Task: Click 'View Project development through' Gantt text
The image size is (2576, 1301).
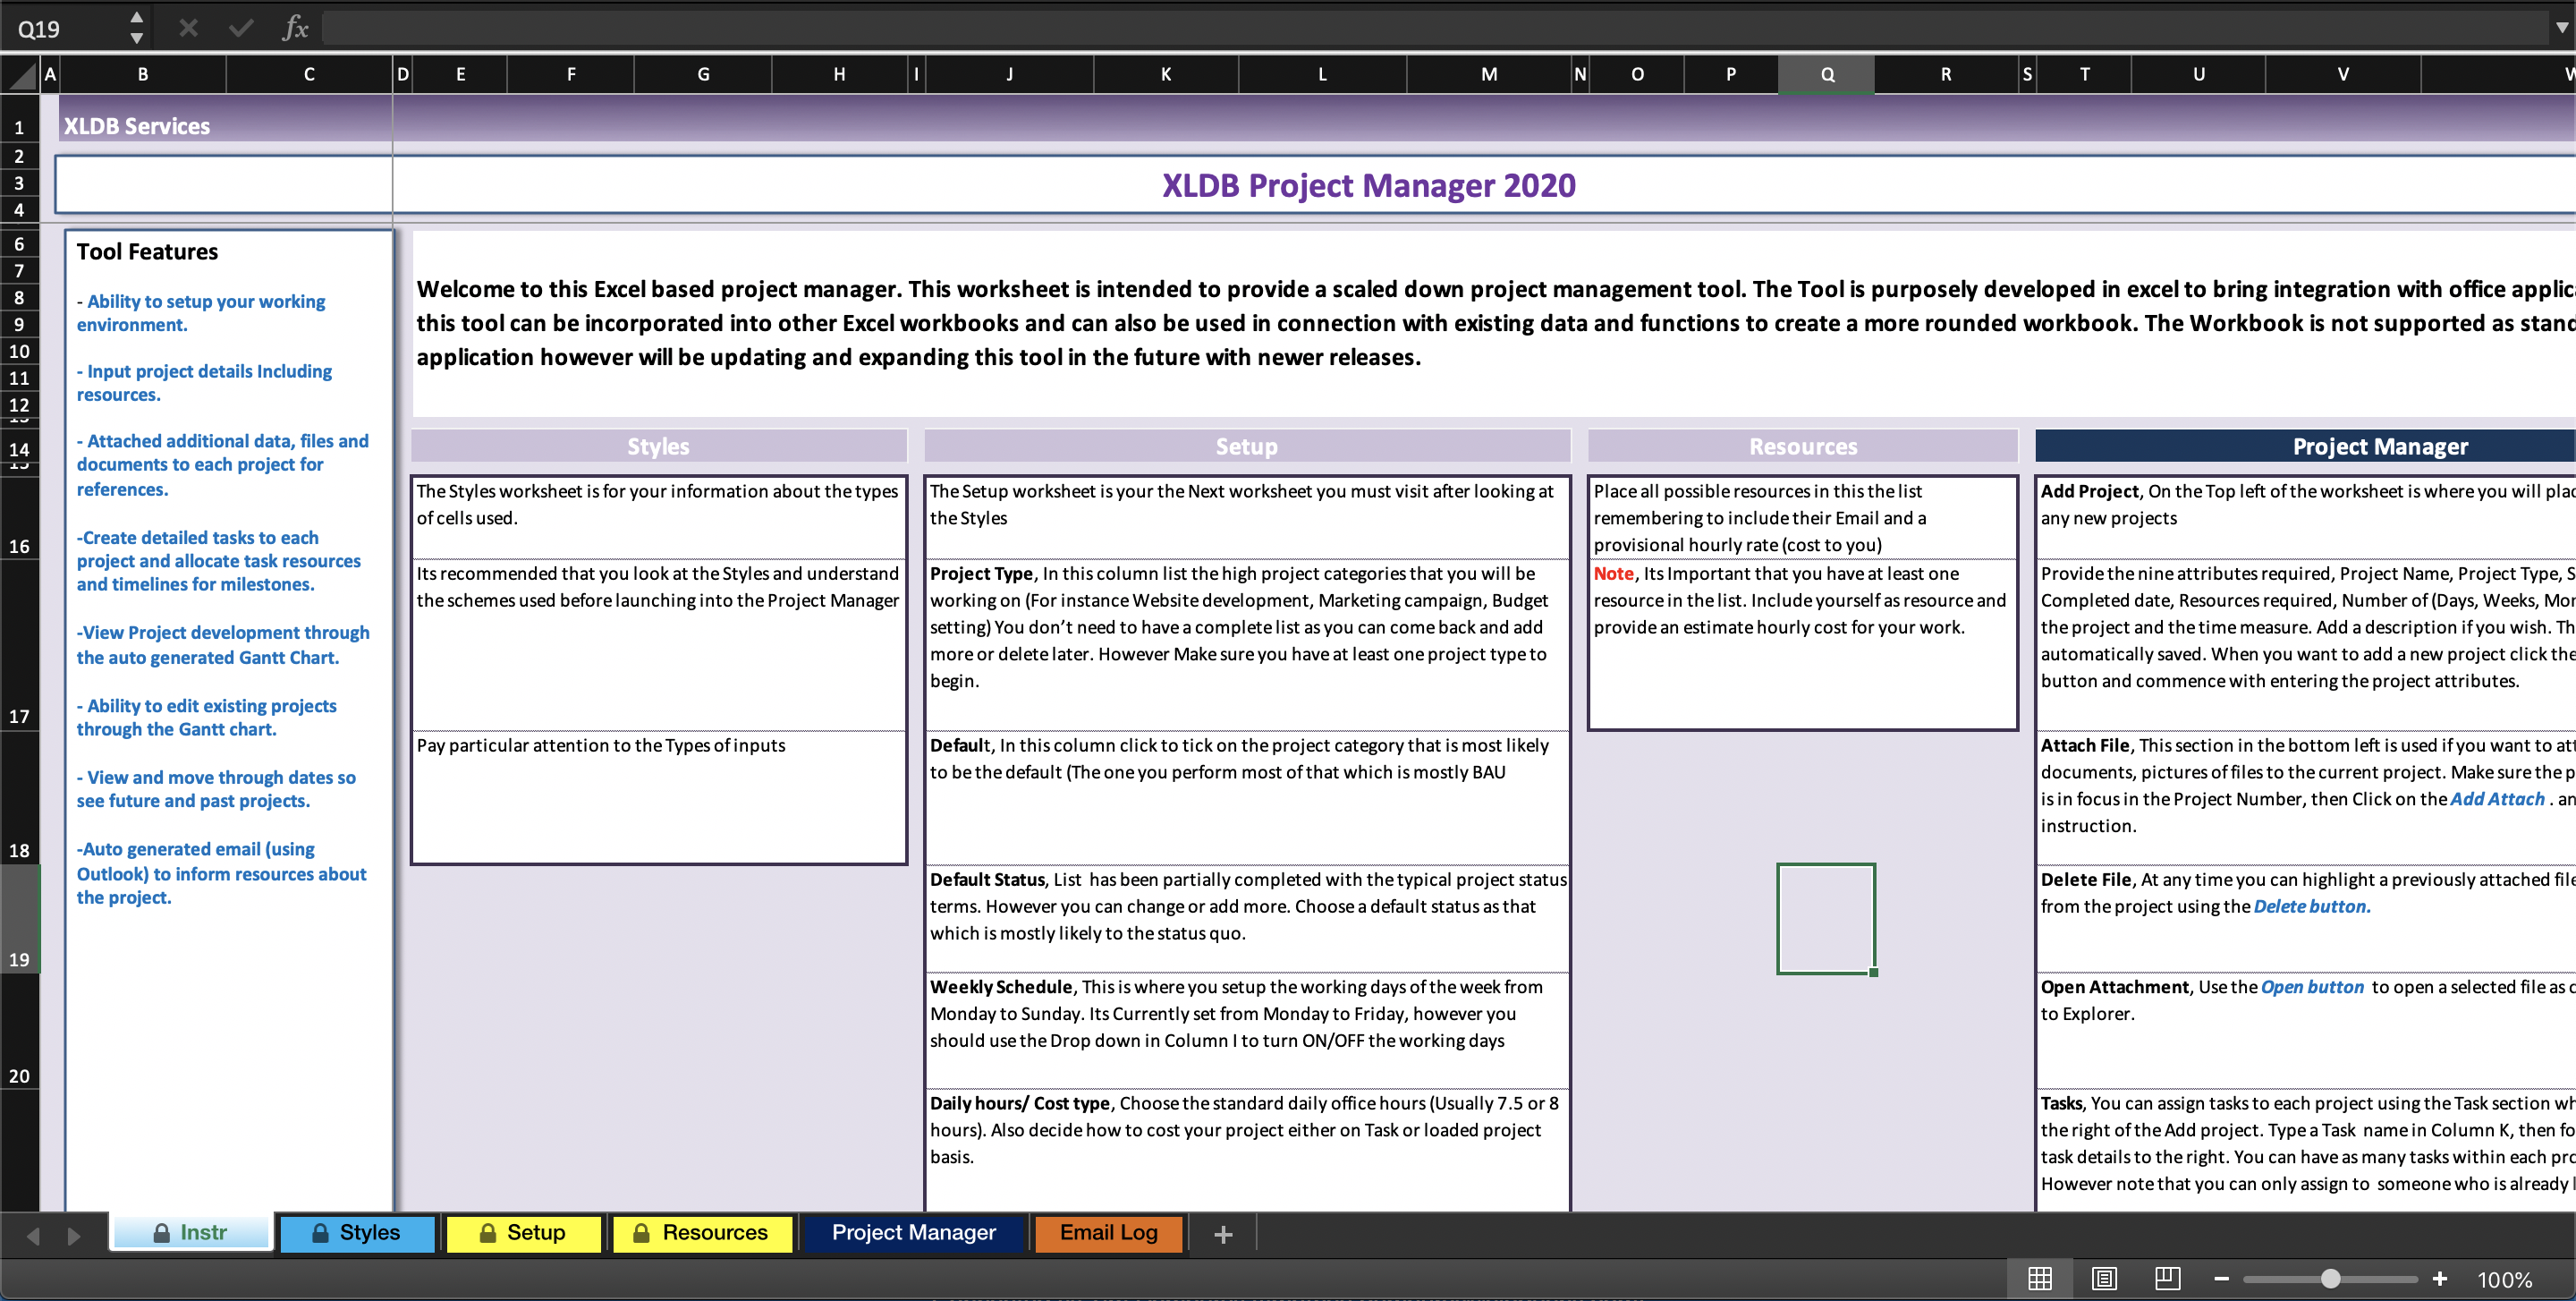Action: click(223, 645)
